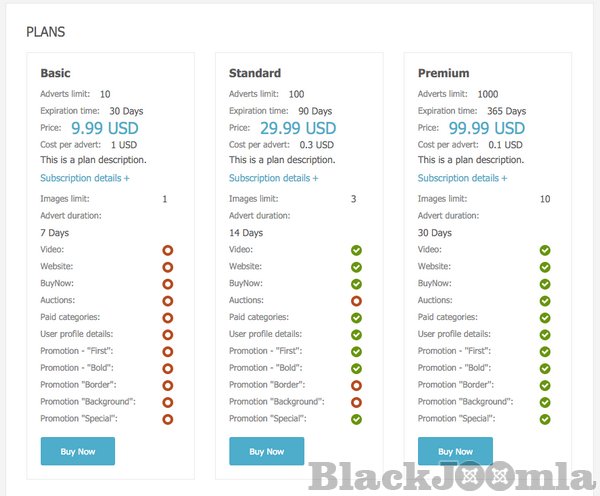Image resolution: width=600 pixels, height=496 pixels.
Task: Click Standard plan Promotion "Border" unavailable icon
Action: (356, 385)
